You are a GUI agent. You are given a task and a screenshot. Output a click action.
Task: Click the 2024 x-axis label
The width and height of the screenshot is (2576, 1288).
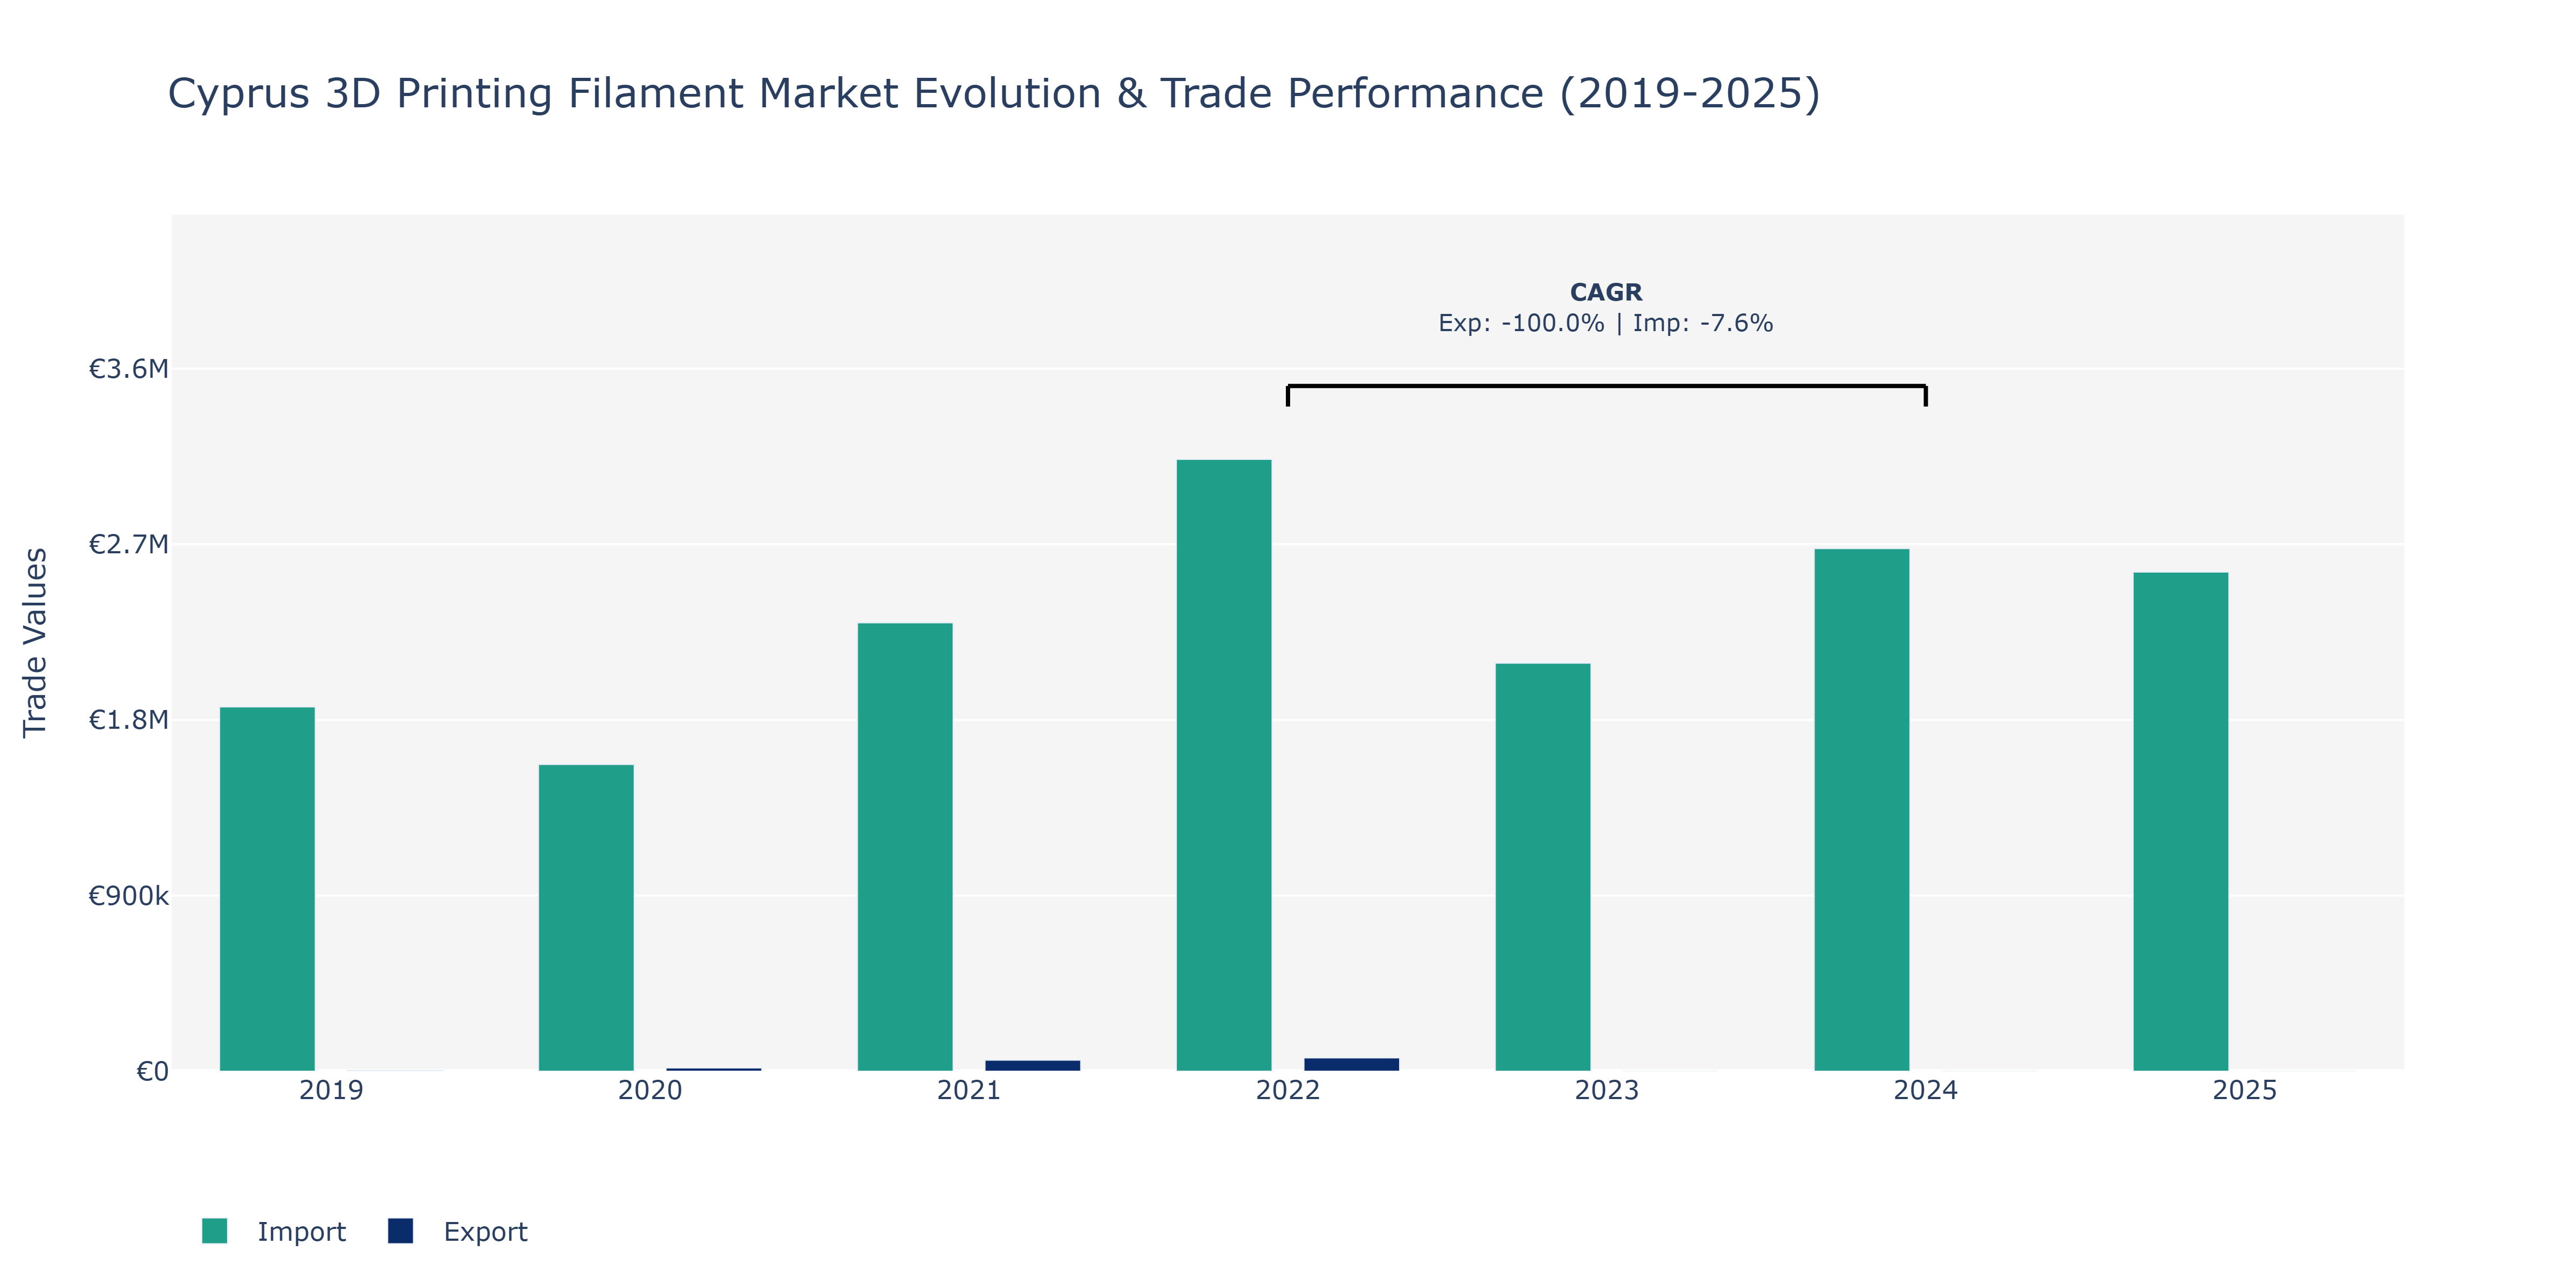pyautogui.click(x=1926, y=1090)
